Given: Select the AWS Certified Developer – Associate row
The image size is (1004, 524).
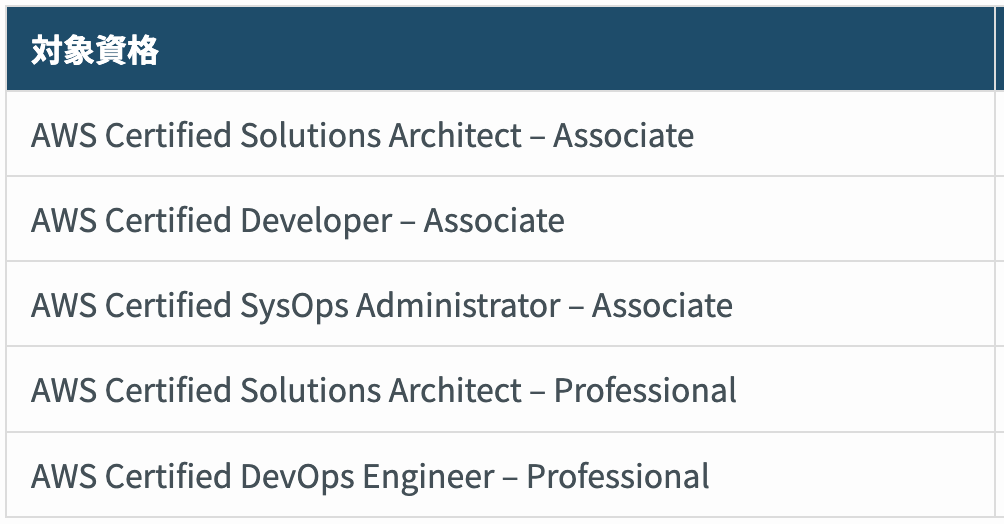Looking at the screenshot, I should click(x=297, y=220).
